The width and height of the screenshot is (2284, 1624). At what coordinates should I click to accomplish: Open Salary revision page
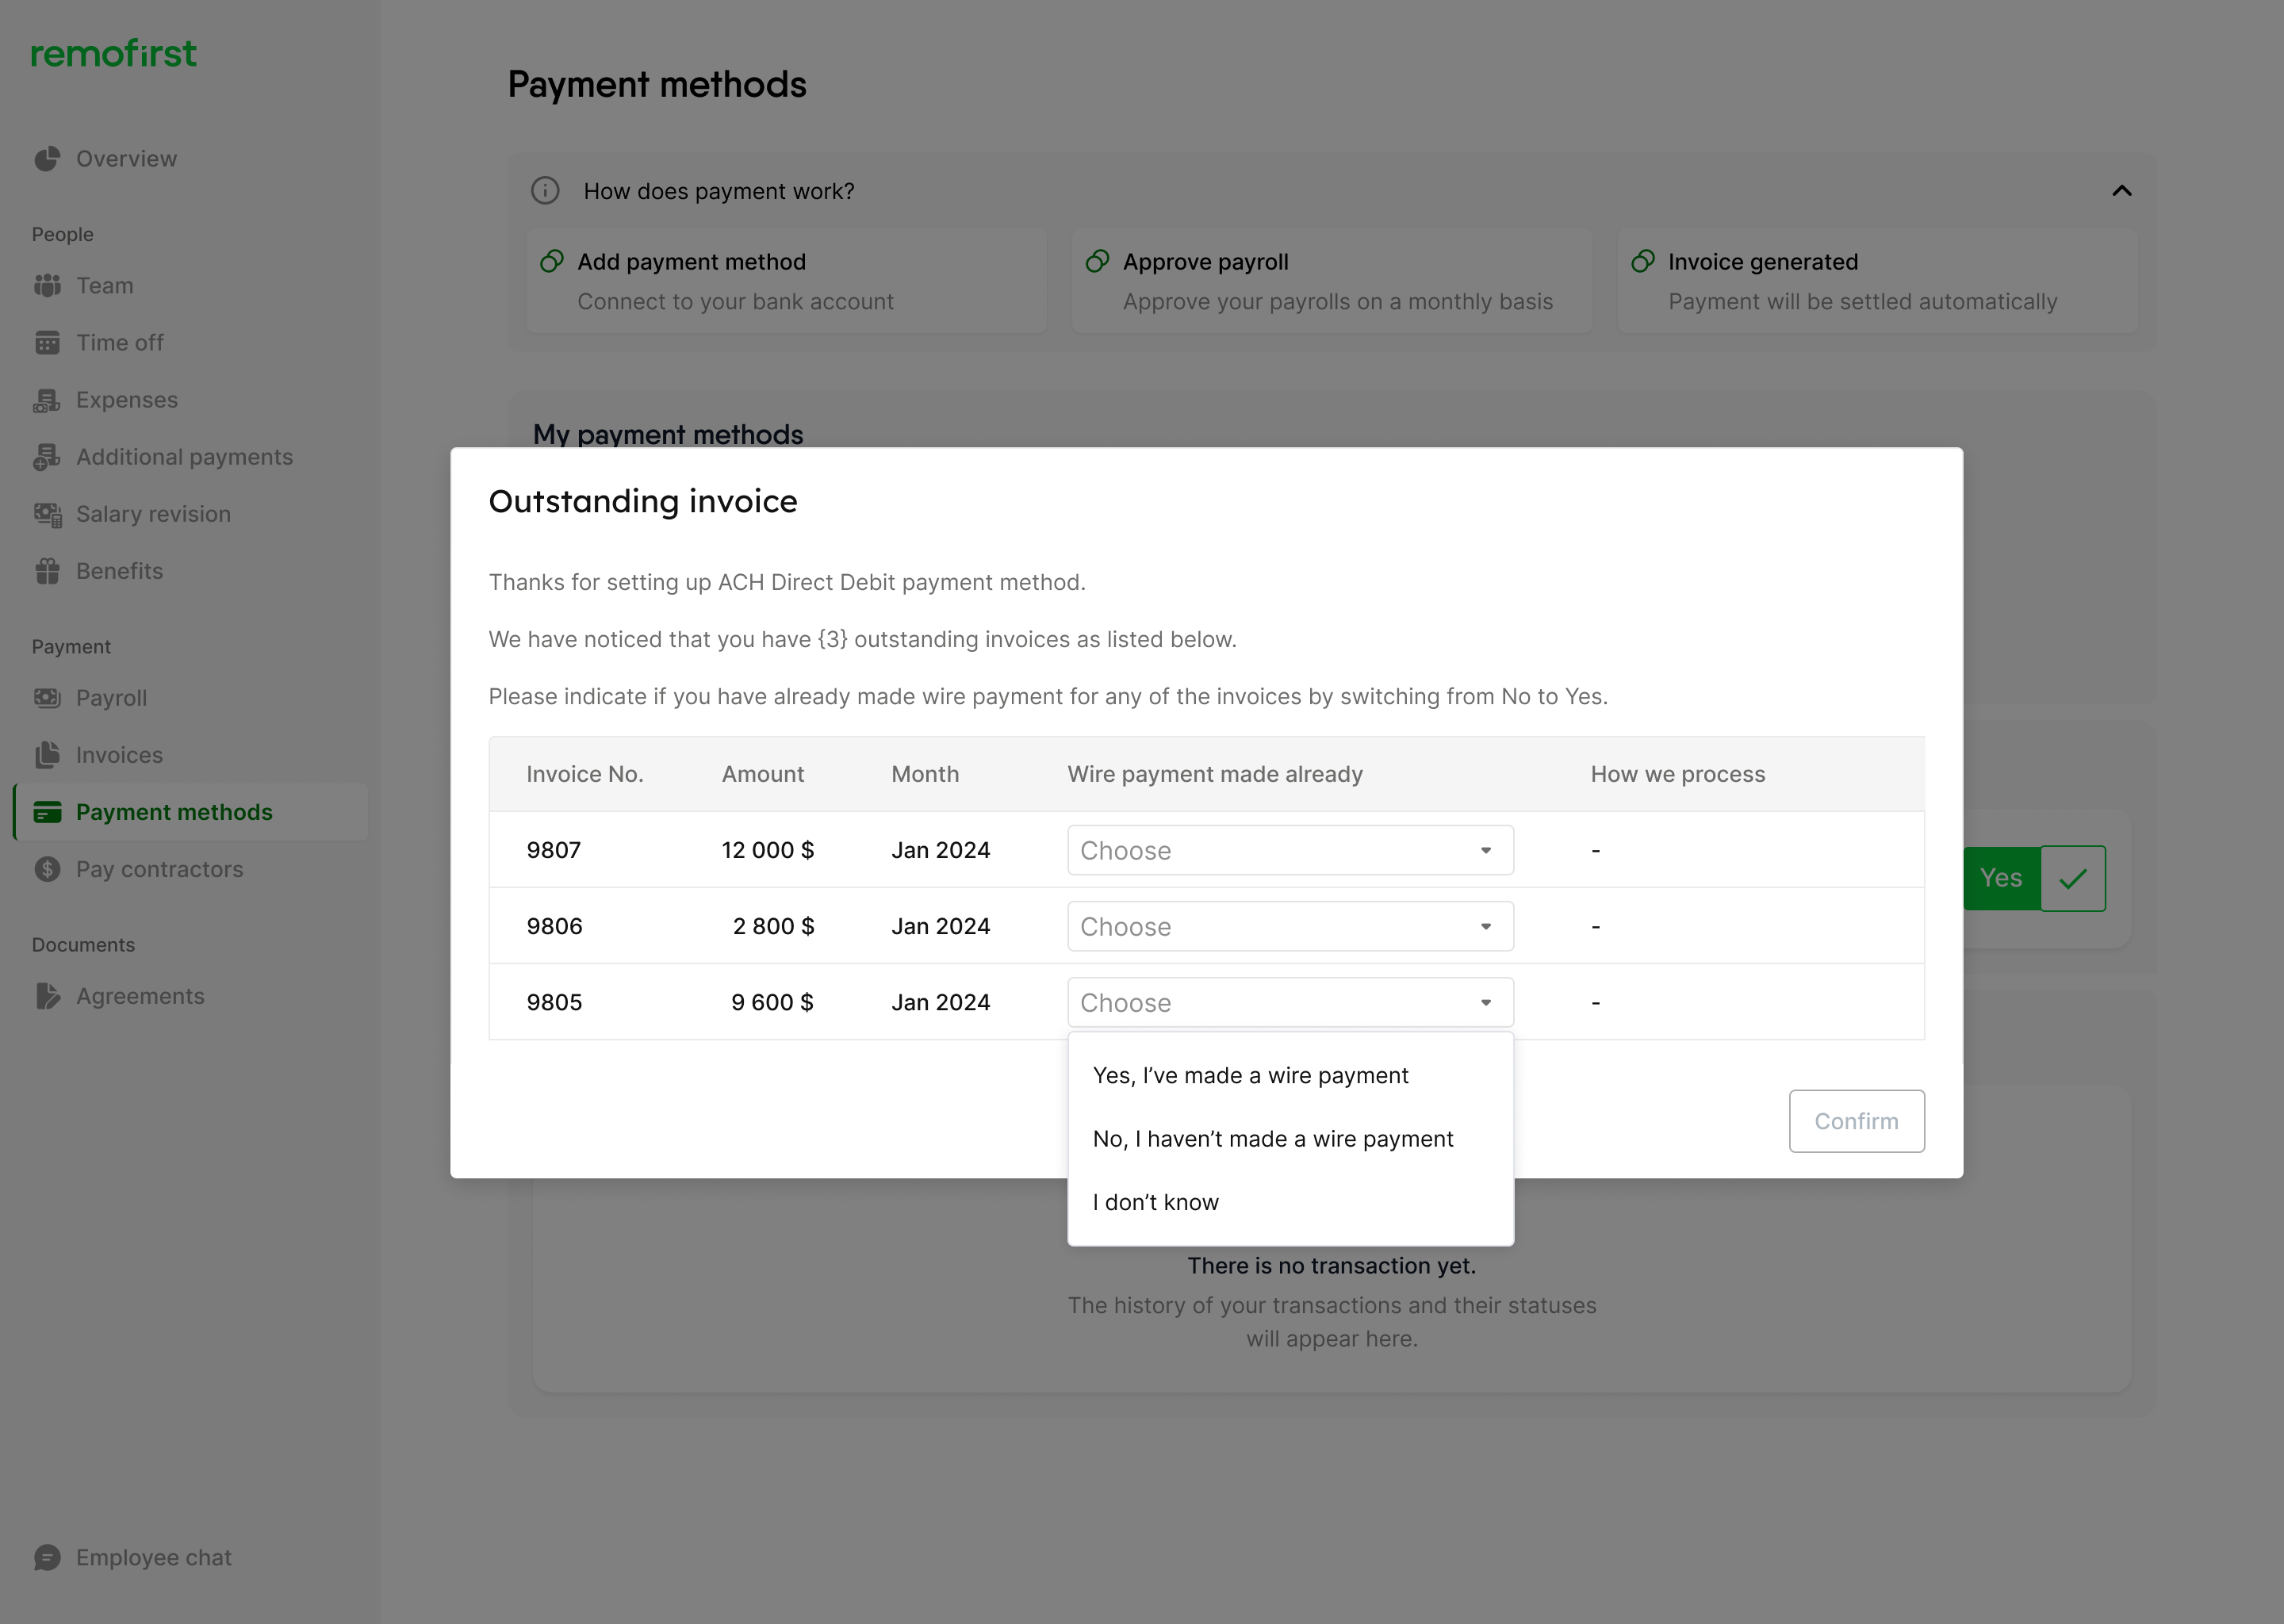click(153, 514)
